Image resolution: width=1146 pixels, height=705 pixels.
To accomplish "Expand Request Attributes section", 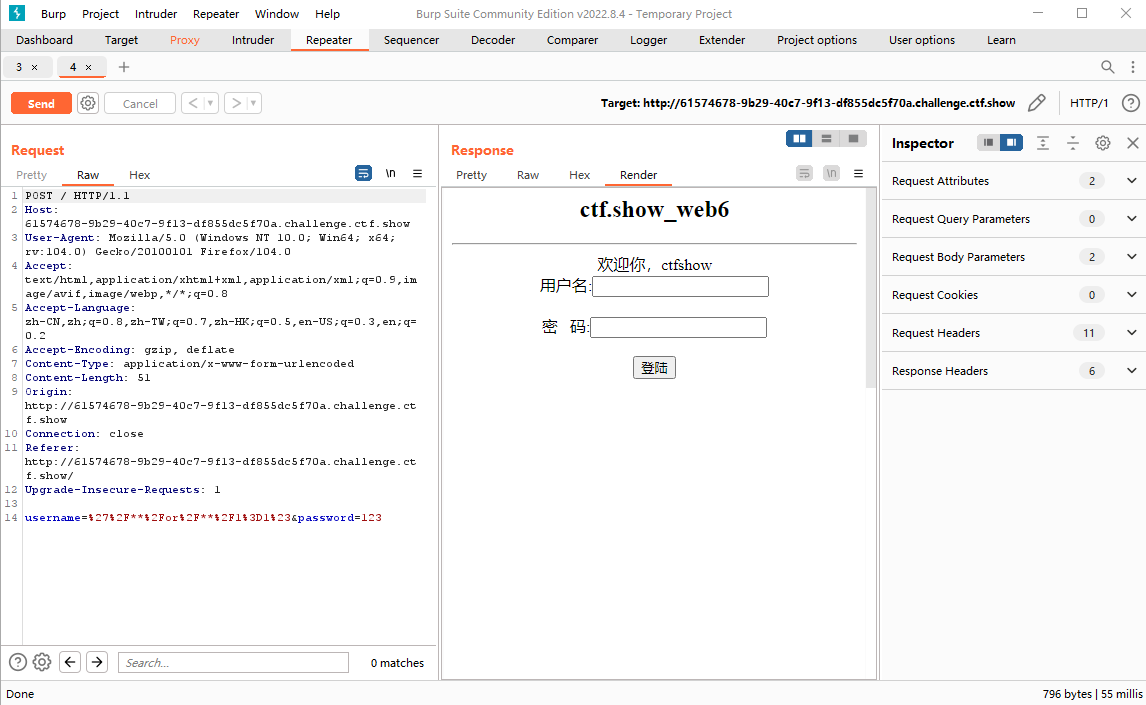I will coord(1131,181).
